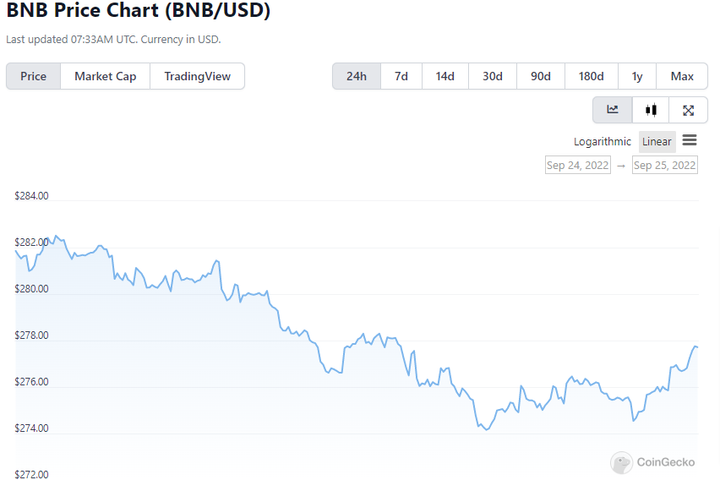Select the Market Cap tab
Viewport: 720px width, 480px height.
105,76
